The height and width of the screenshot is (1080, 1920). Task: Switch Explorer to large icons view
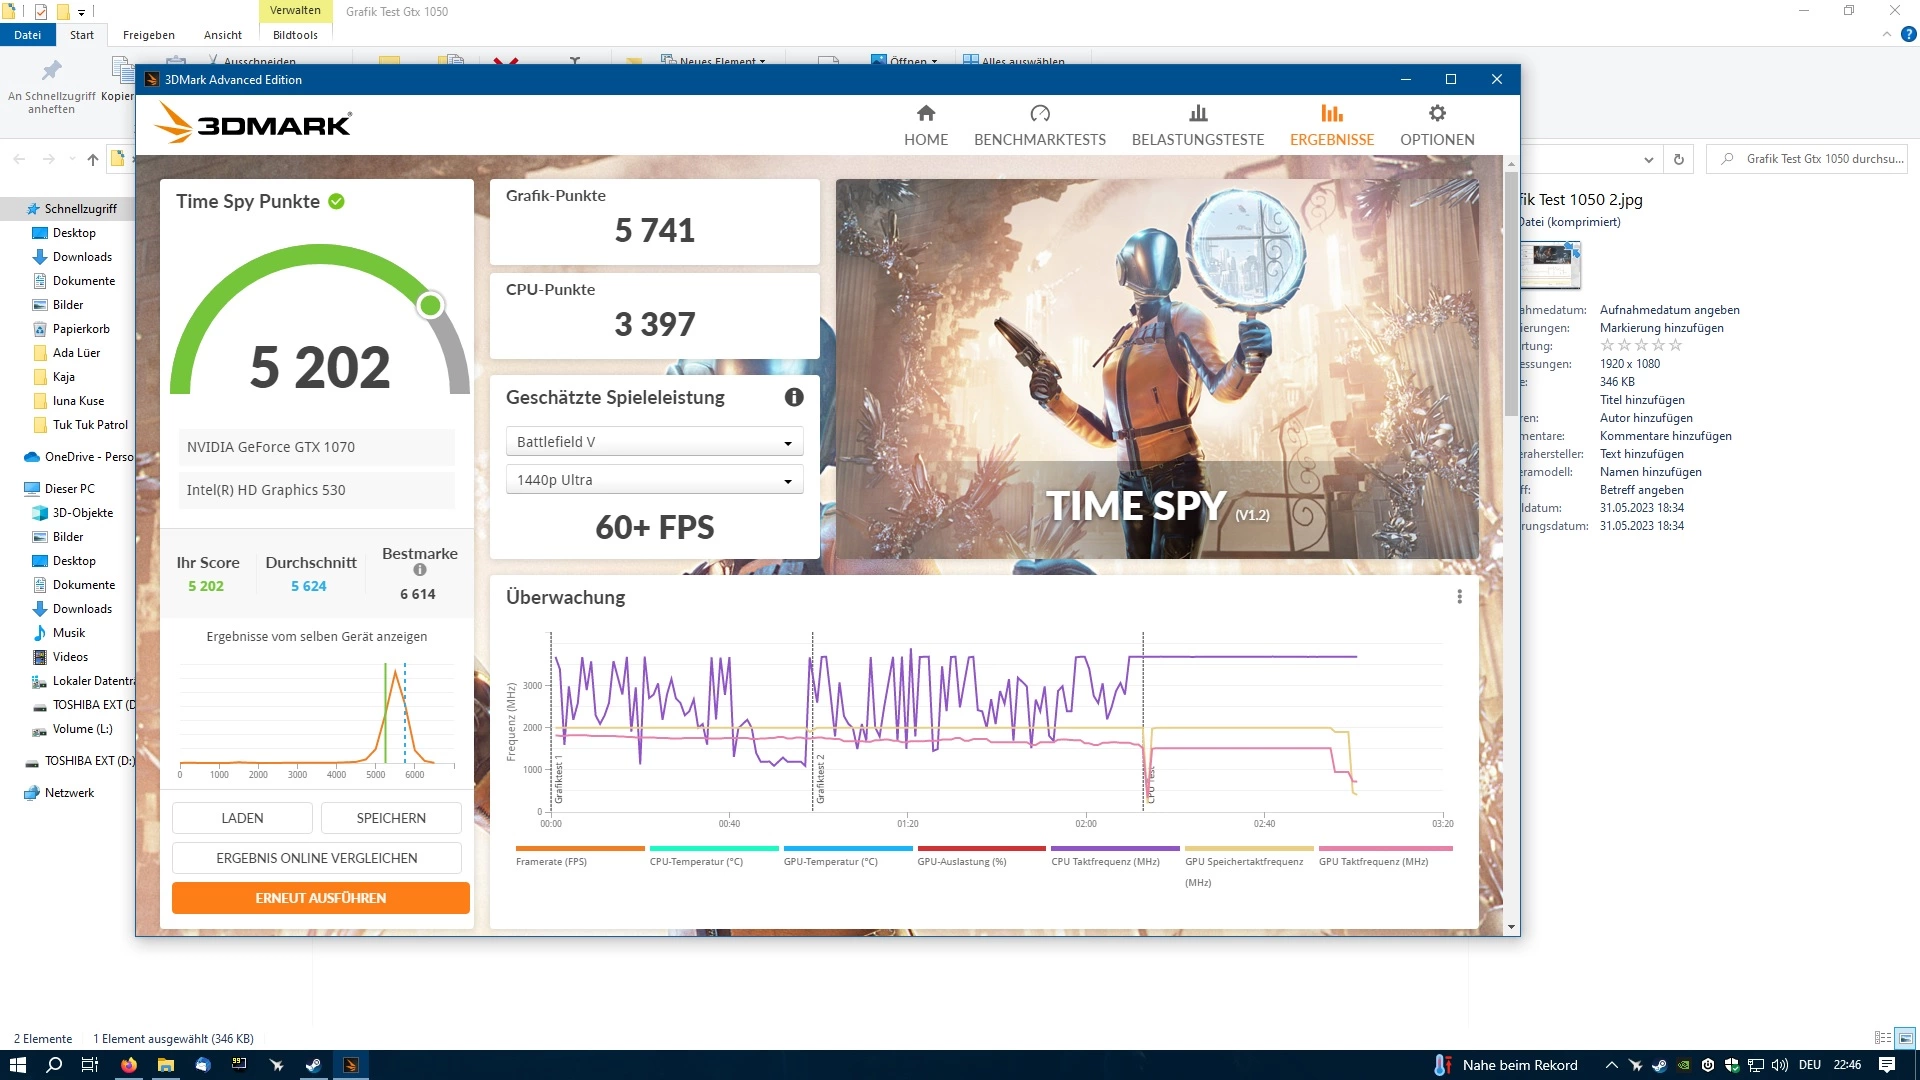(x=1905, y=1038)
